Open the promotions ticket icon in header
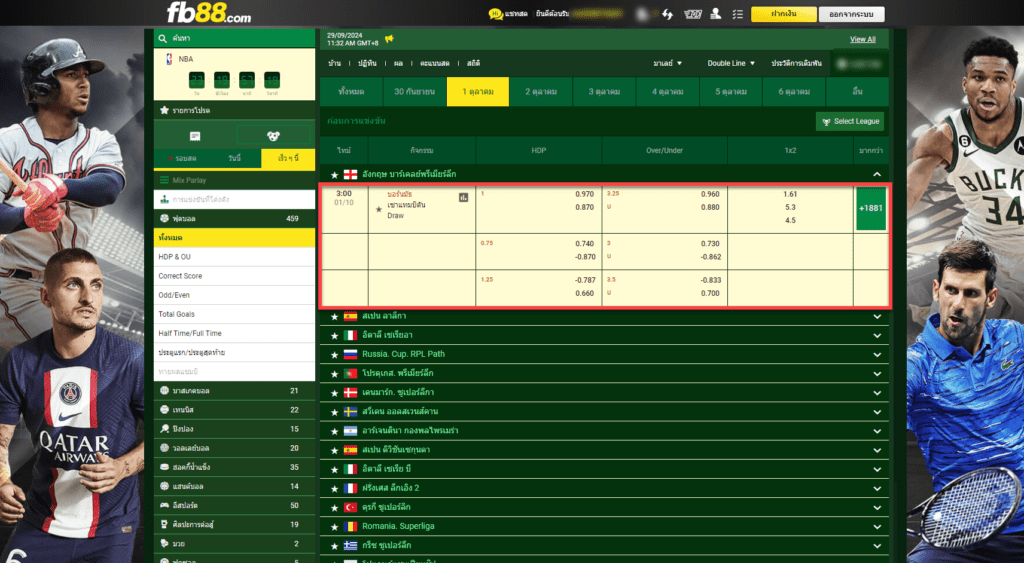 pyautogui.click(x=692, y=14)
